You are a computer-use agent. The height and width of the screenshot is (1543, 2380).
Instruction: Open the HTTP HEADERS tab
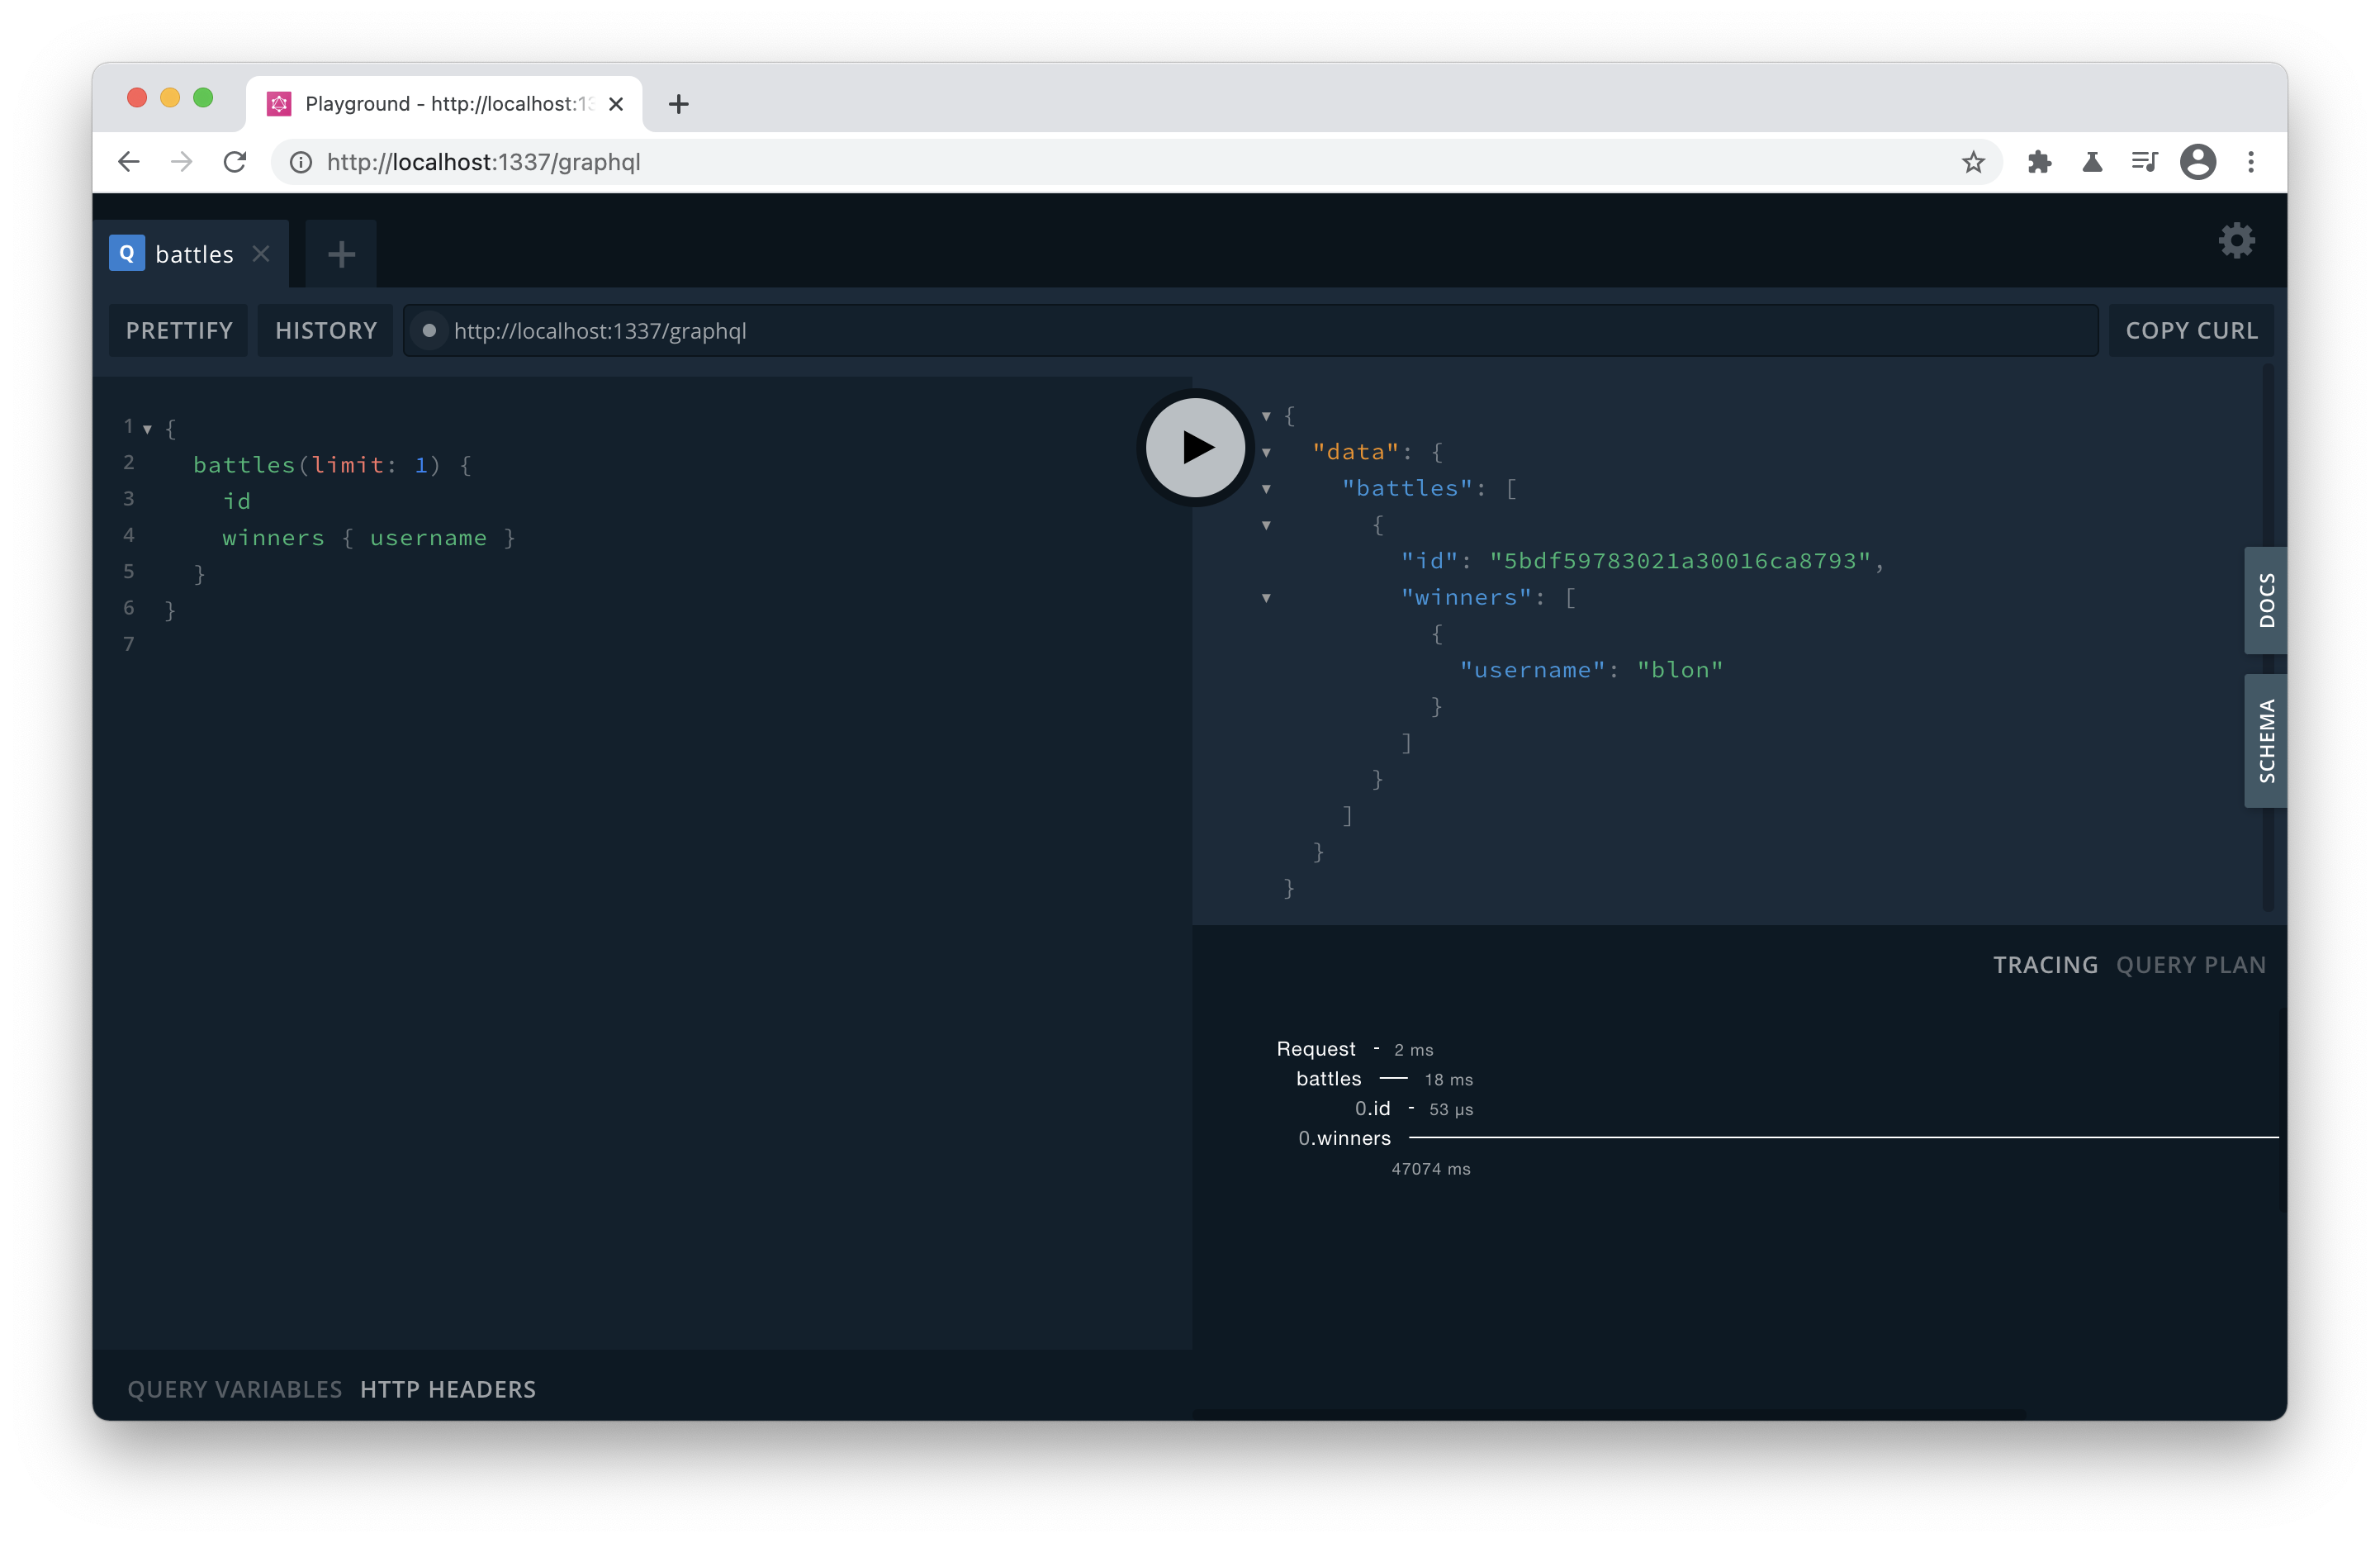[447, 1389]
